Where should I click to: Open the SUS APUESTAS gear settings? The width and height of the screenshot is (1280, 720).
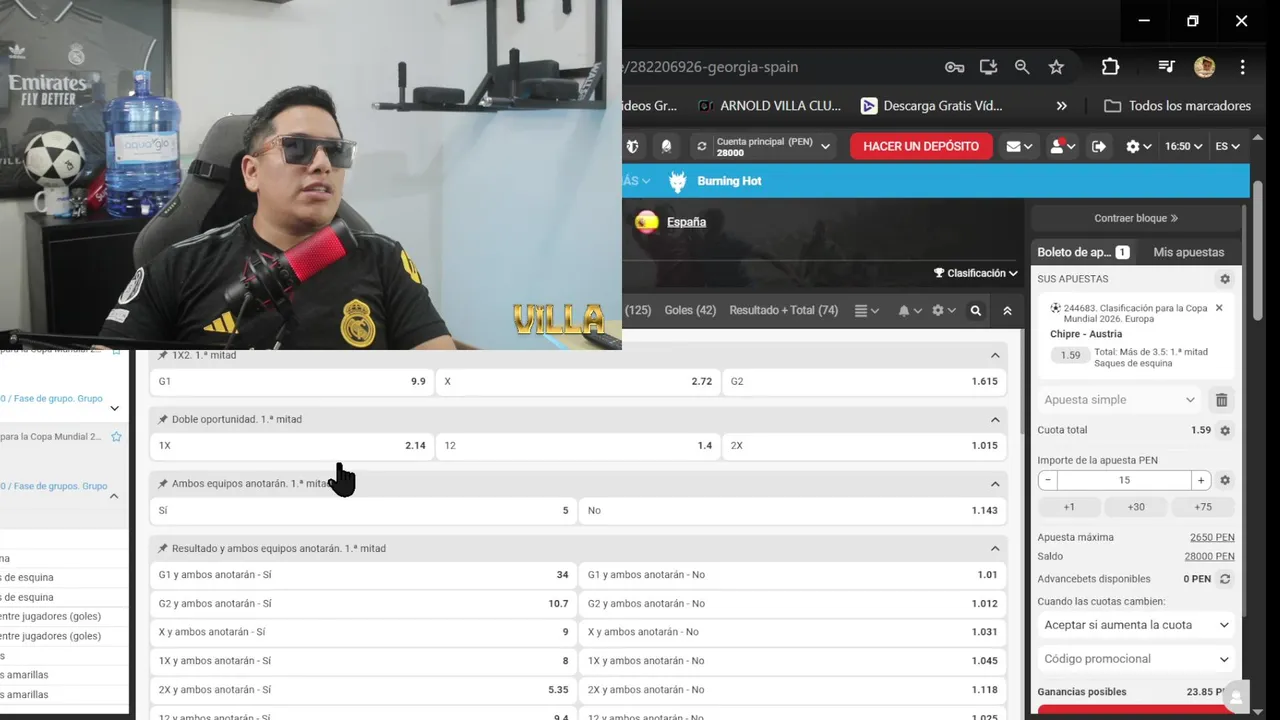point(1225,279)
